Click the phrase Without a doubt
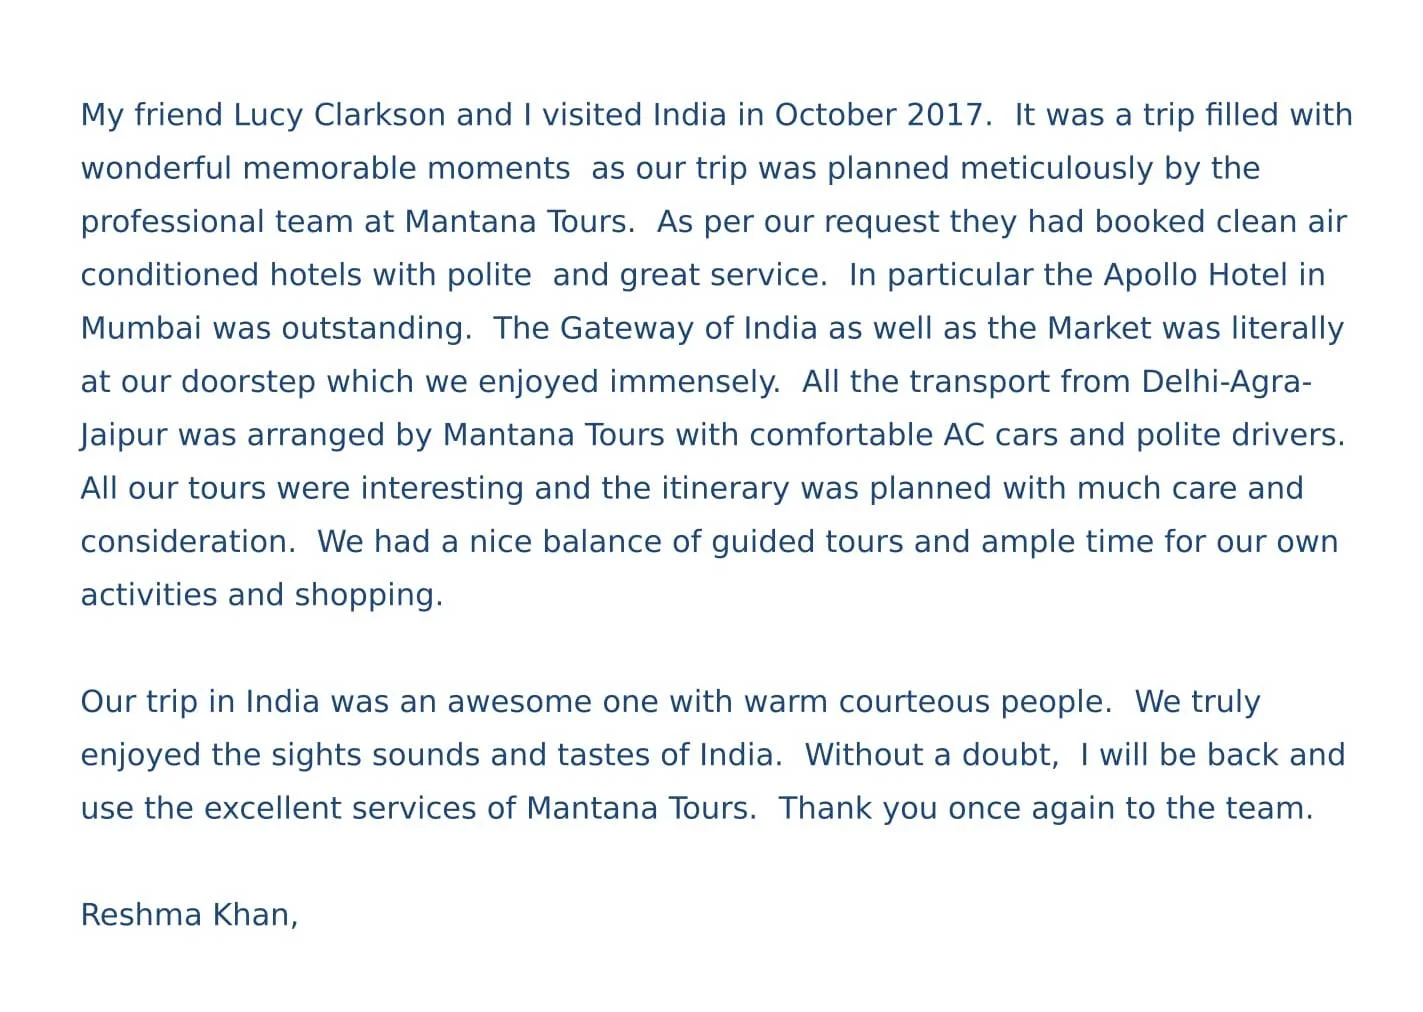The width and height of the screenshot is (1423, 1012). tap(929, 755)
